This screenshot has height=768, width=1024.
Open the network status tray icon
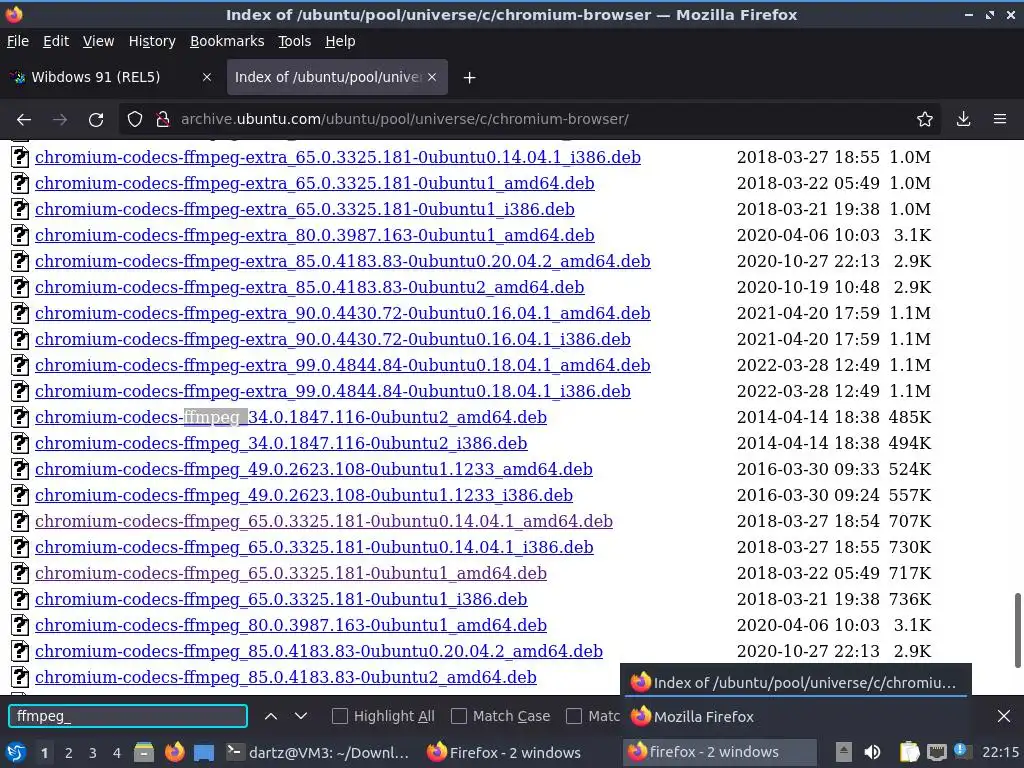(x=936, y=752)
